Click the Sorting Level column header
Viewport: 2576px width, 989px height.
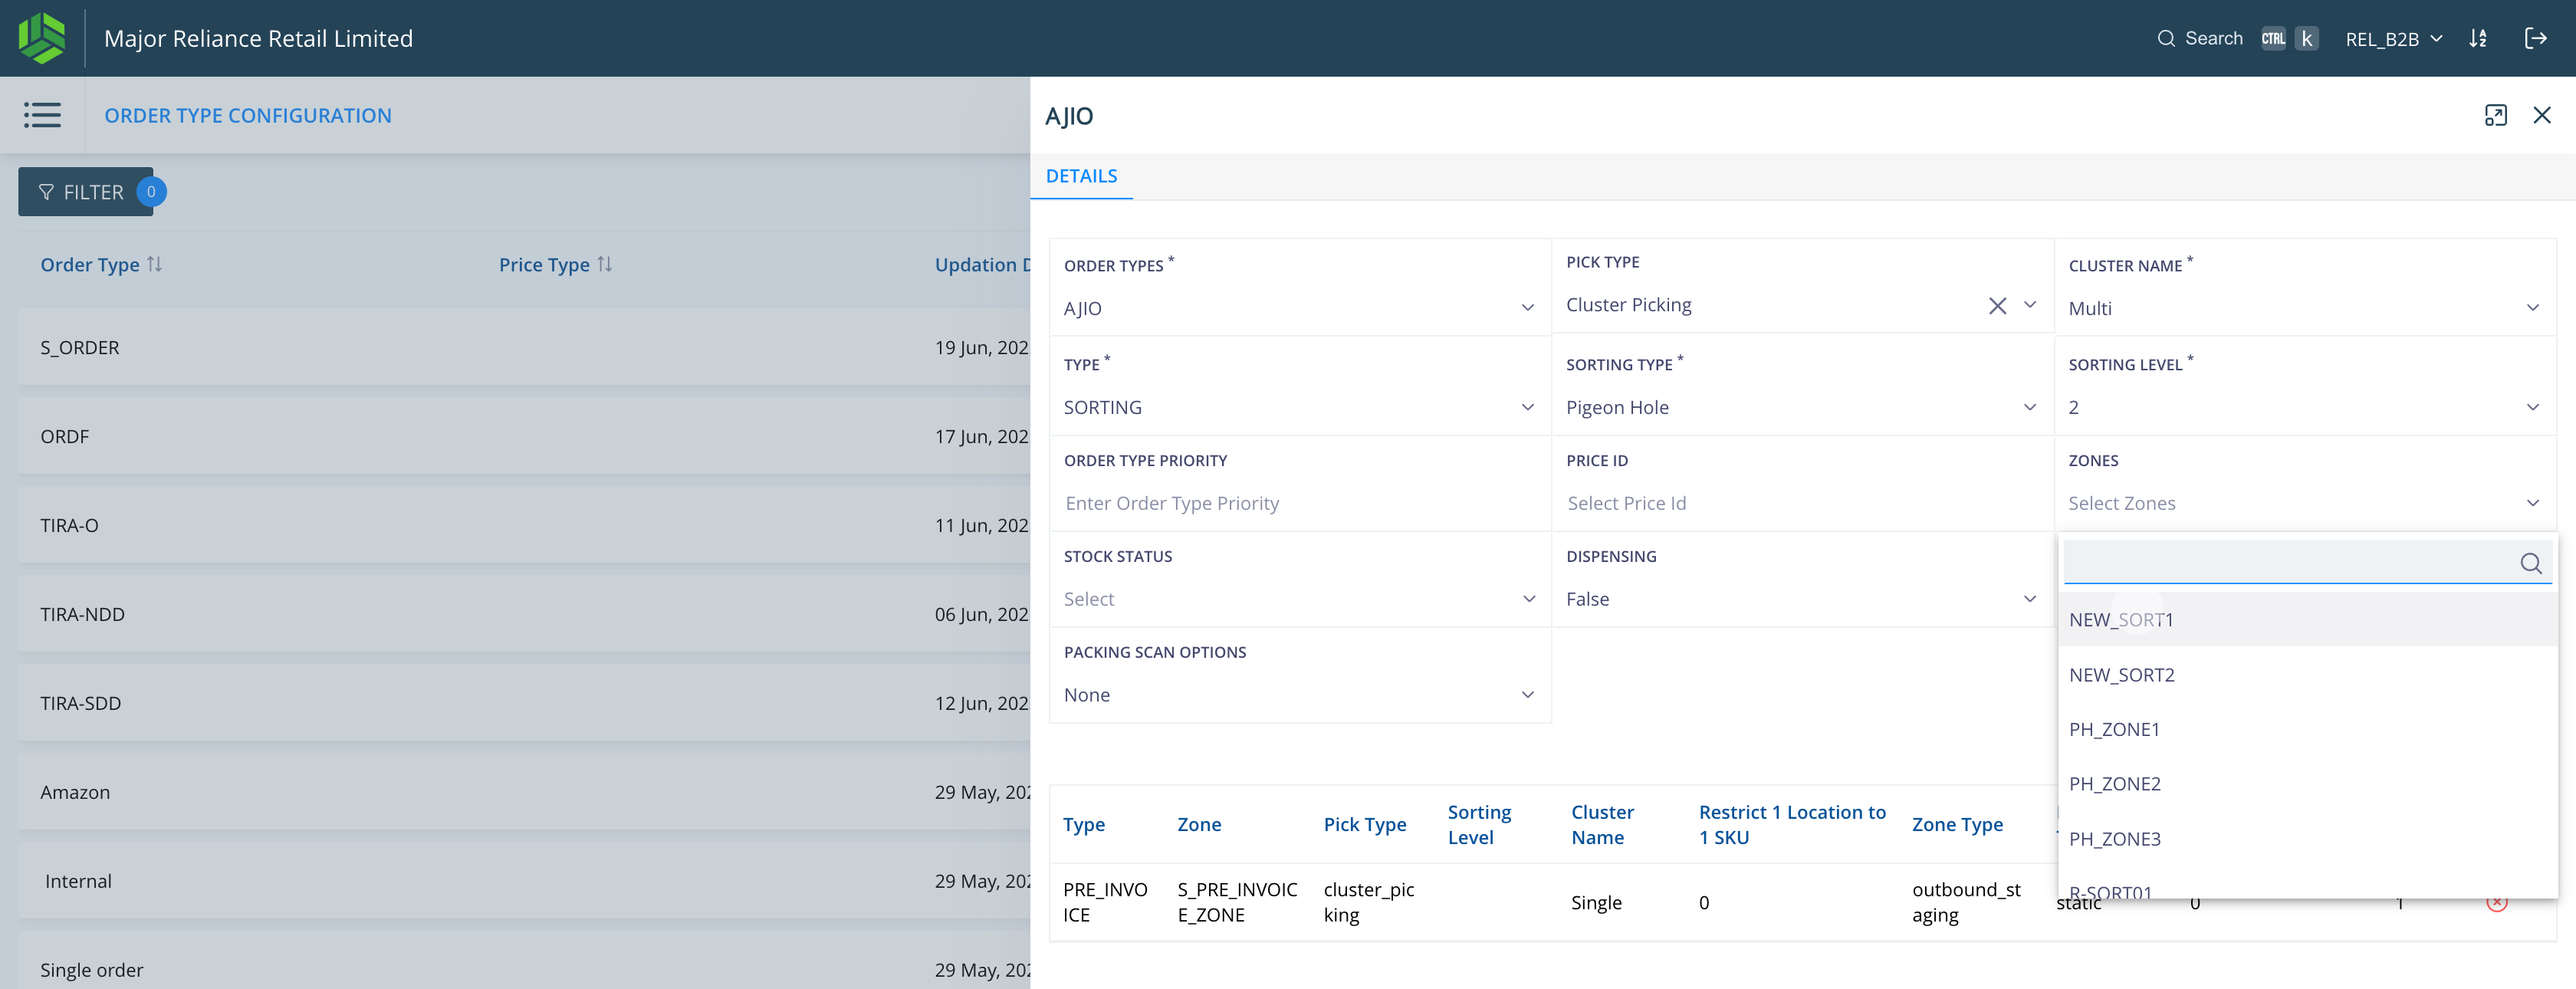(x=1479, y=825)
